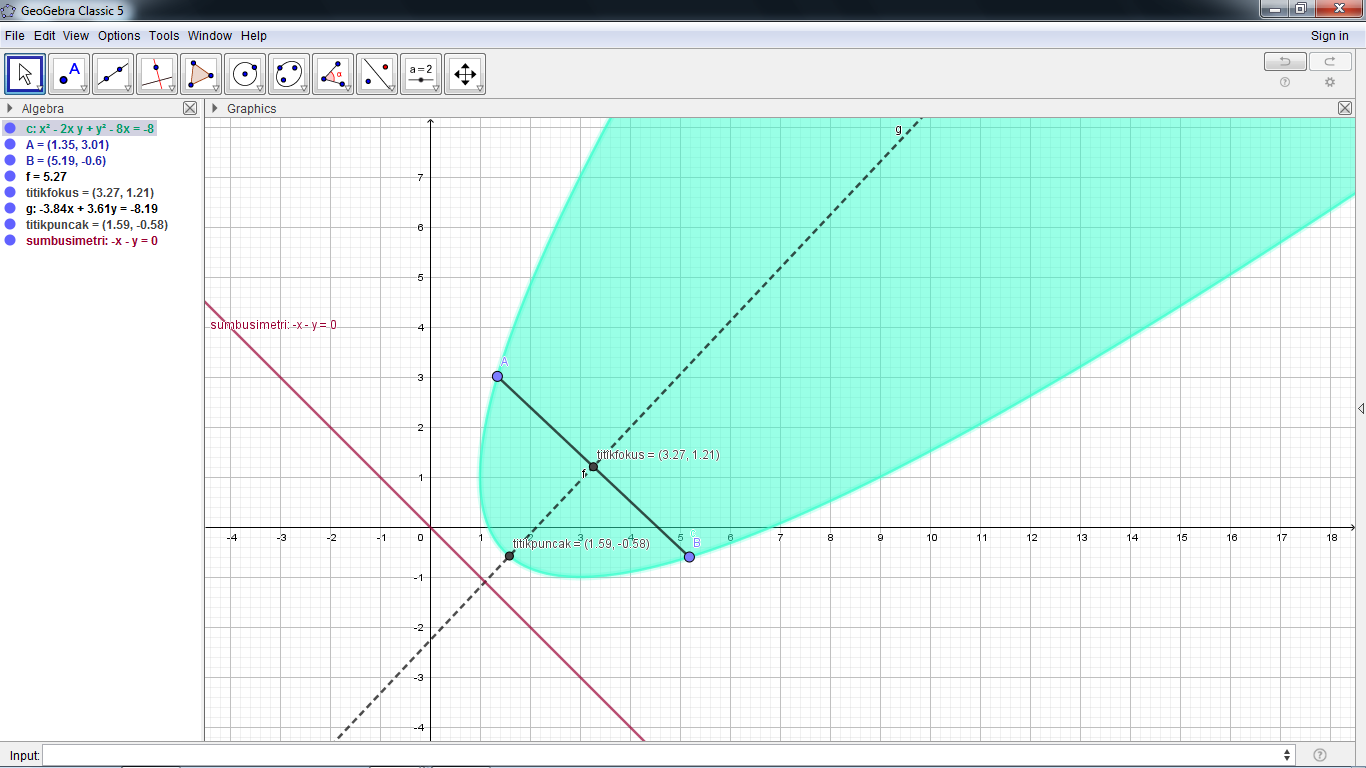This screenshot has height=768, width=1366.
Task: Hide the conic c in the Algebra view
Action: 12,128
